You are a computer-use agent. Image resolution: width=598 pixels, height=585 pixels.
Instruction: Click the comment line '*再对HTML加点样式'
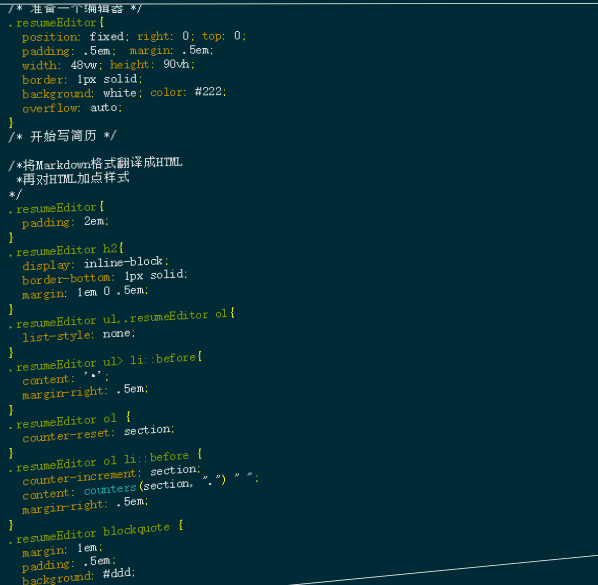point(72,178)
